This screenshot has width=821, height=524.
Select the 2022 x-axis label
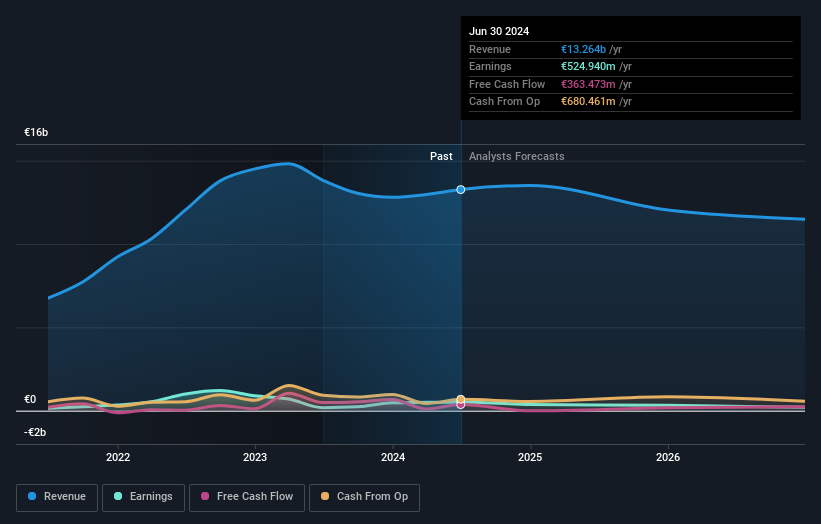point(118,458)
